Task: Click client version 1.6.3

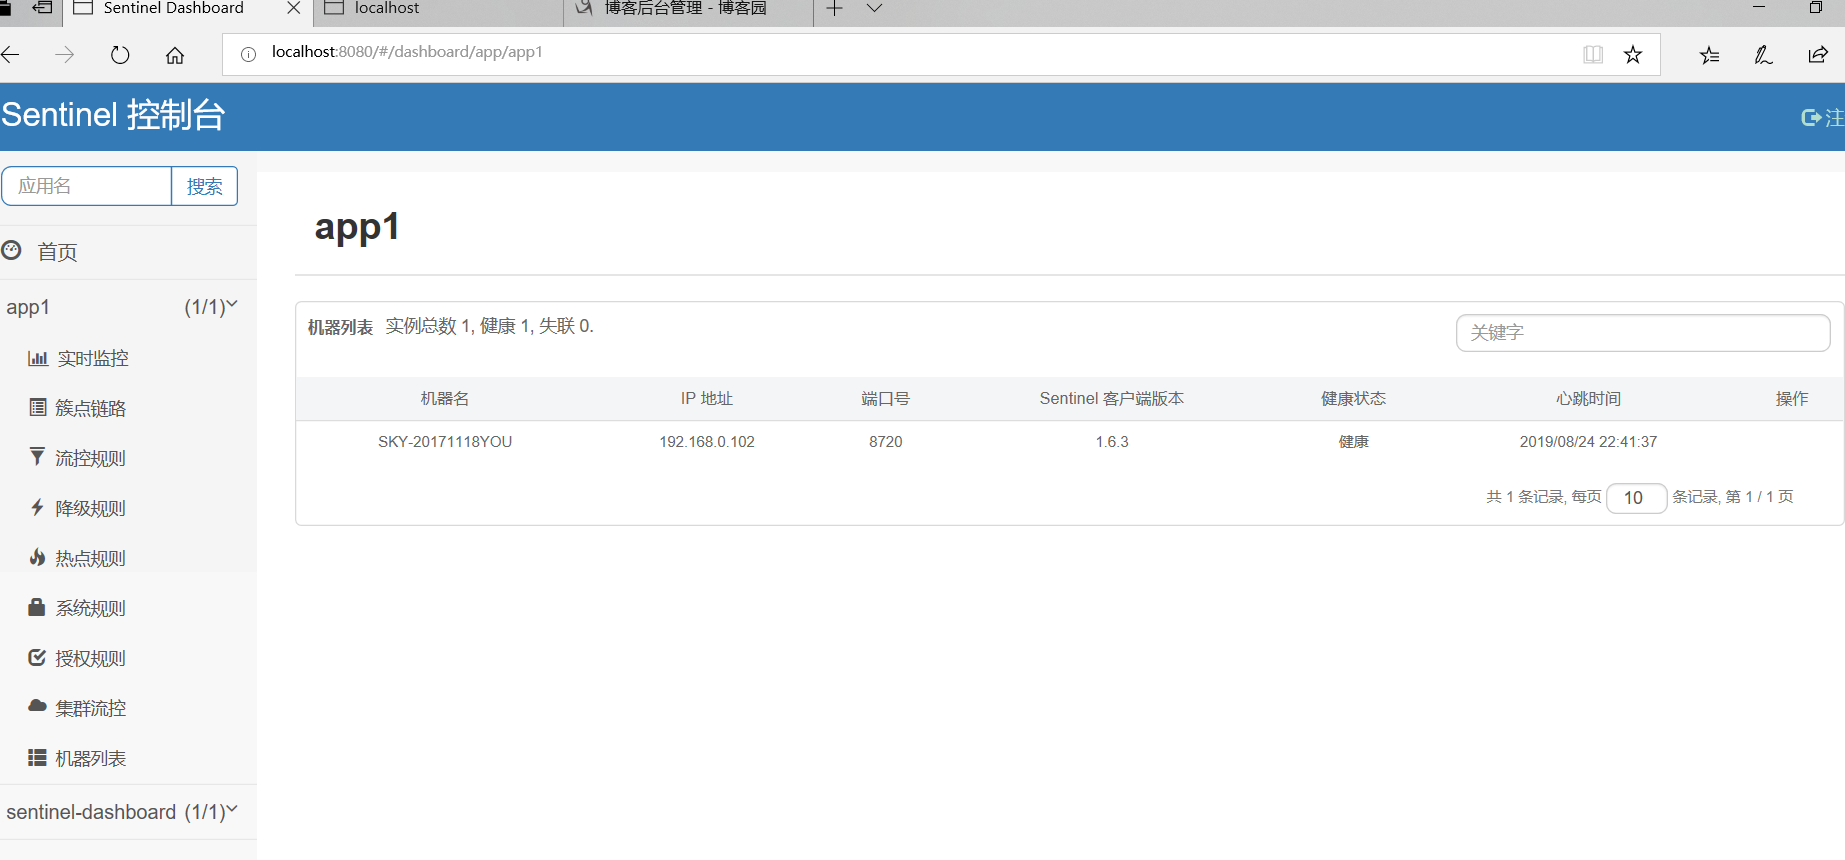Action: [x=1112, y=442]
